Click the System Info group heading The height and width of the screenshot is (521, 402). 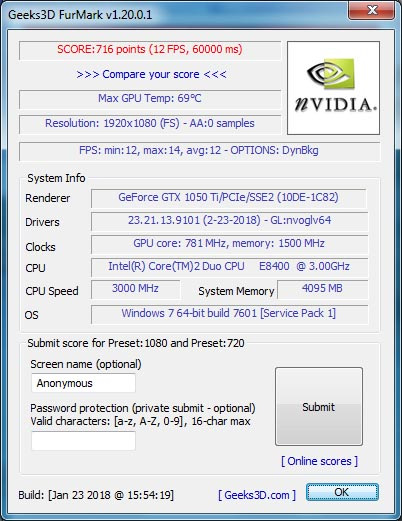(x=56, y=178)
